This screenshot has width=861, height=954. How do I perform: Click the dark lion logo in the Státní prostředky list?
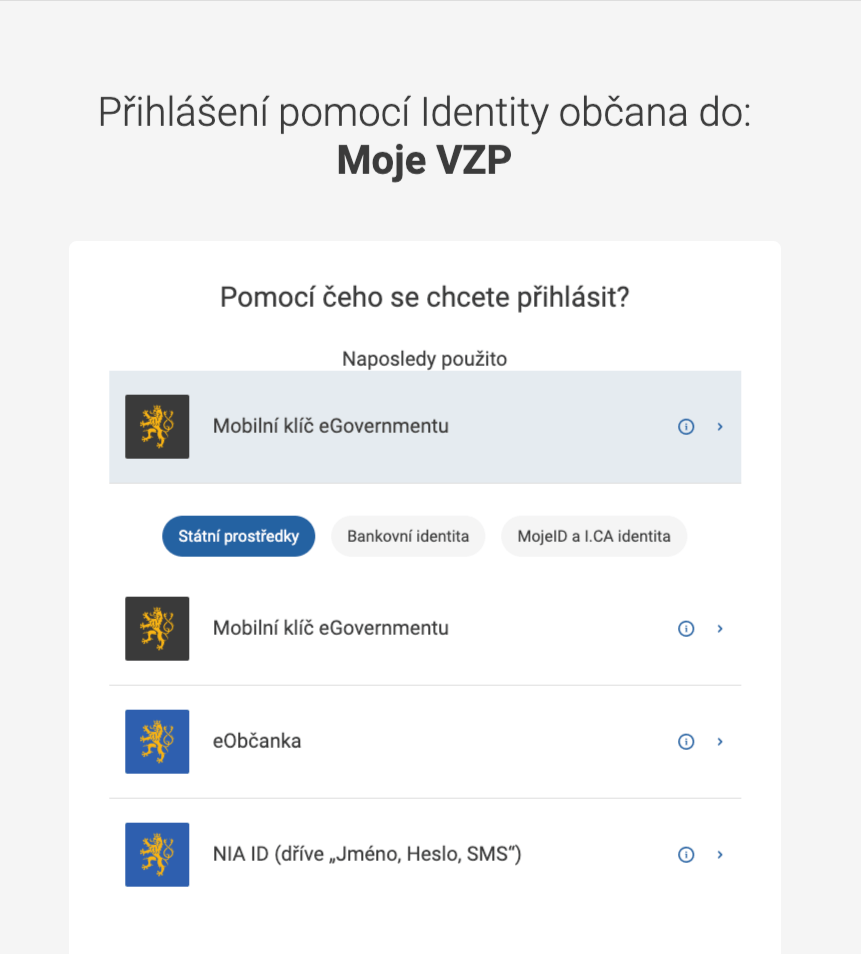[157, 628]
